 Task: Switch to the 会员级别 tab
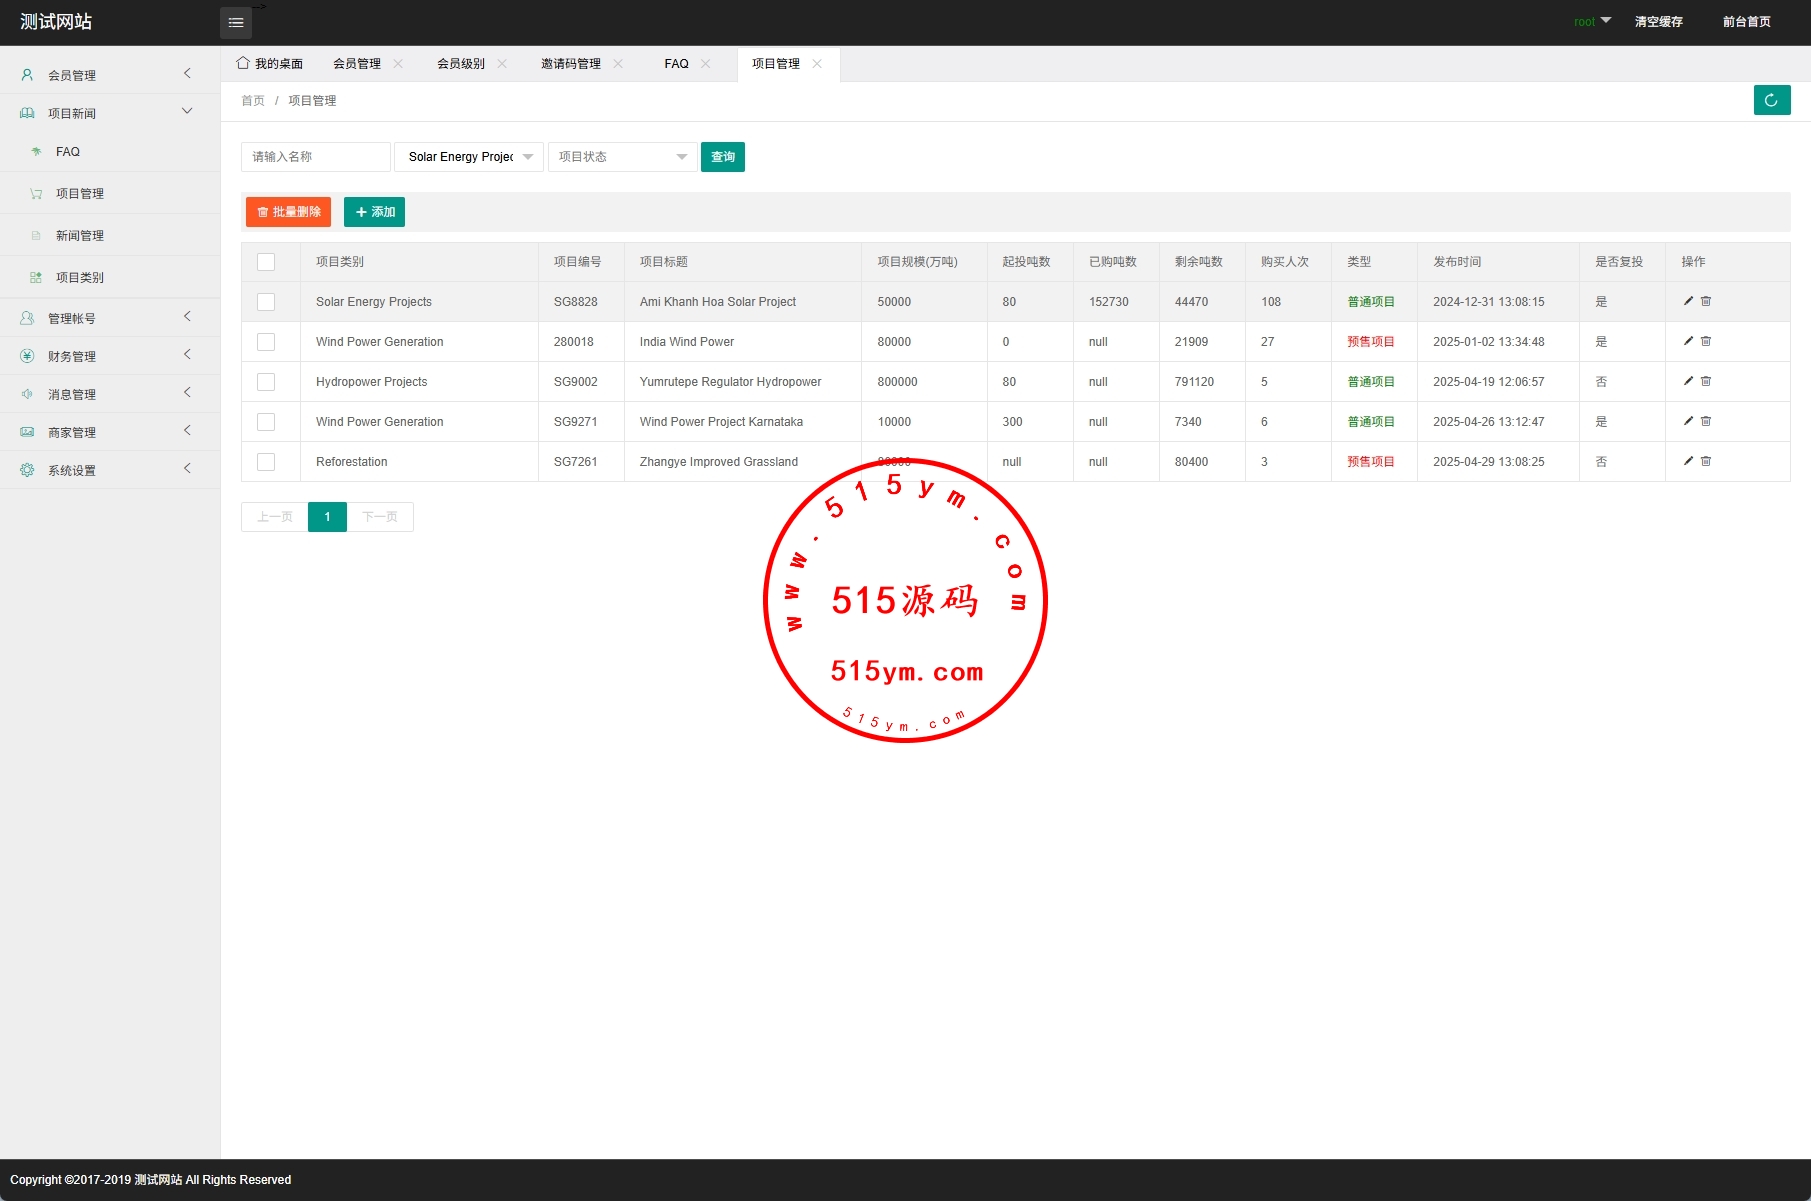coord(460,64)
